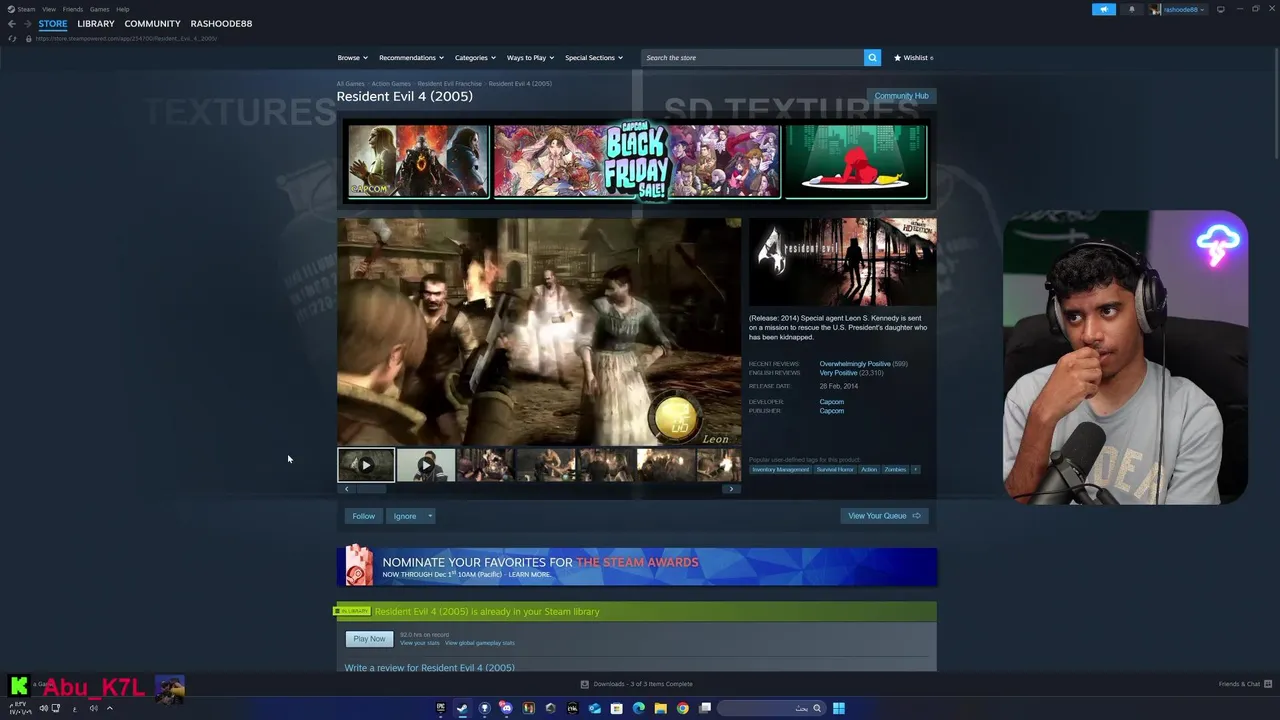Click View Your Queue
This screenshot has width=1280, height=720.
click(884, 516)
